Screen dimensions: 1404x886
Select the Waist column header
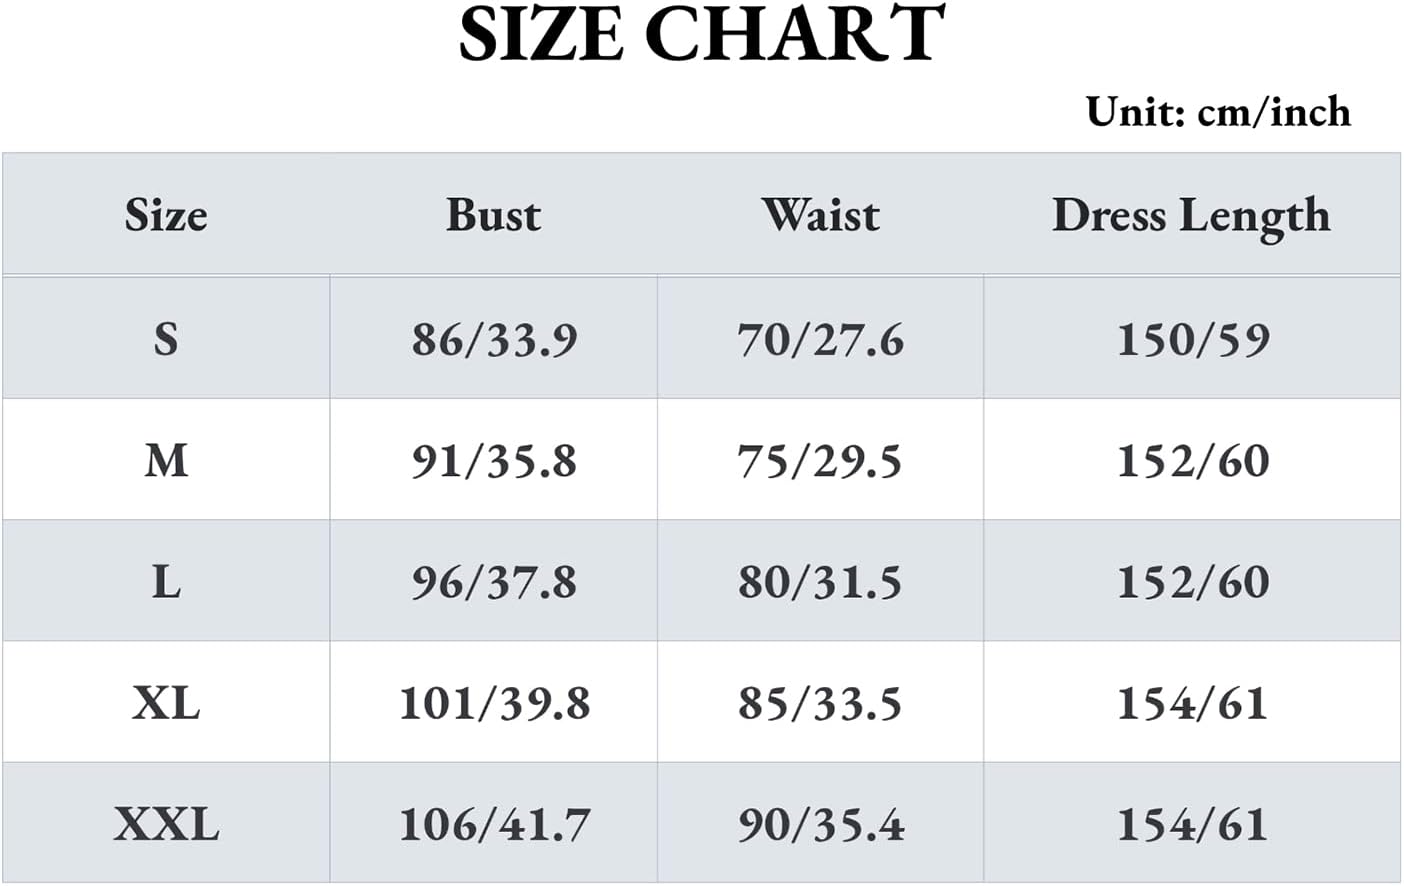[820, 215]
